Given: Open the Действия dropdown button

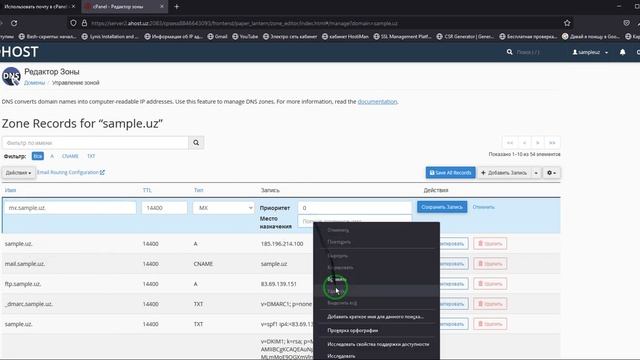Looking at the screenshot, I should pos(18,173).
